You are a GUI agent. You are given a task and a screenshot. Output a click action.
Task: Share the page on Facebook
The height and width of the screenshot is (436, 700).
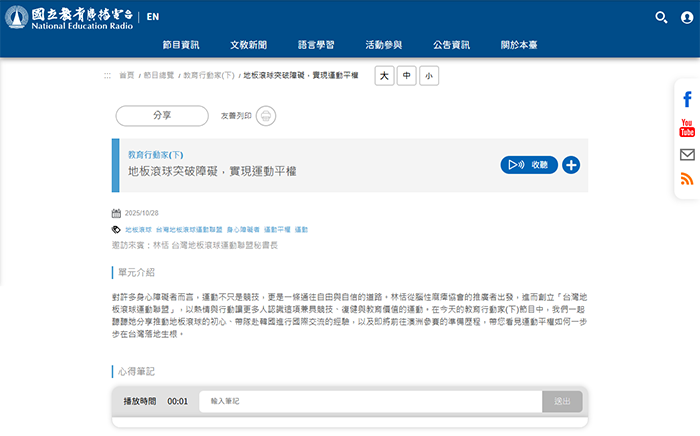[687, 100]
